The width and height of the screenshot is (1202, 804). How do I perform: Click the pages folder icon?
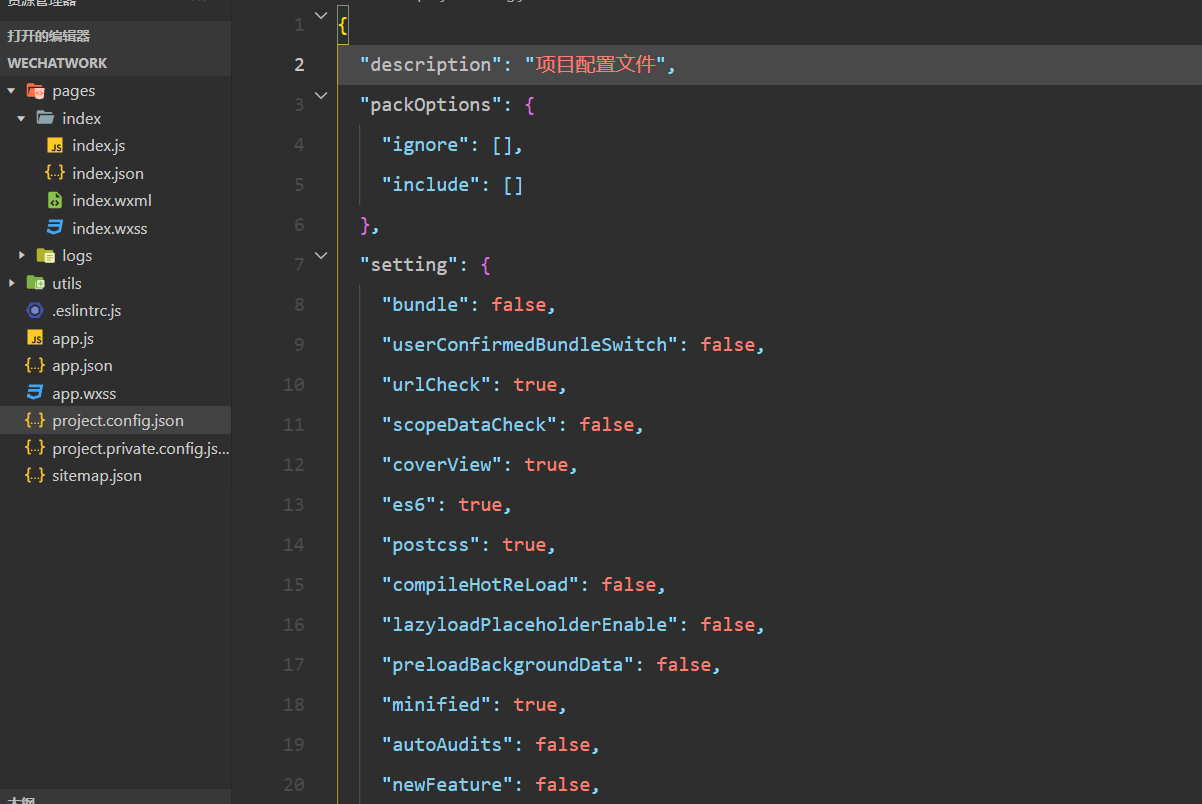click(x=35, y=91)
